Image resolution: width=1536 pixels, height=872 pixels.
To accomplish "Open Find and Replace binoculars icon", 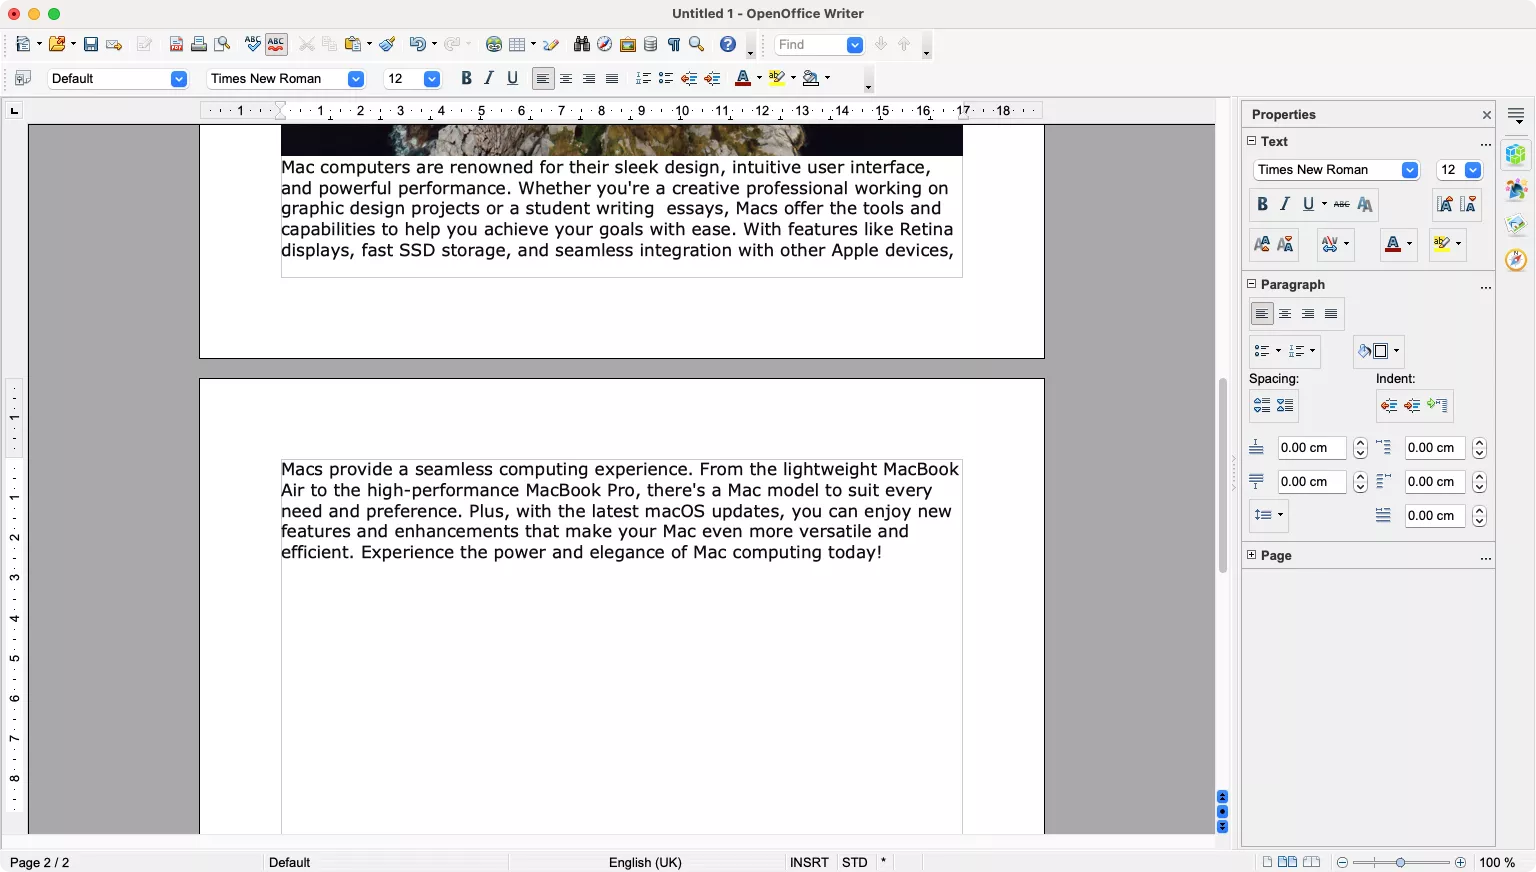I will tap(581, 44).
